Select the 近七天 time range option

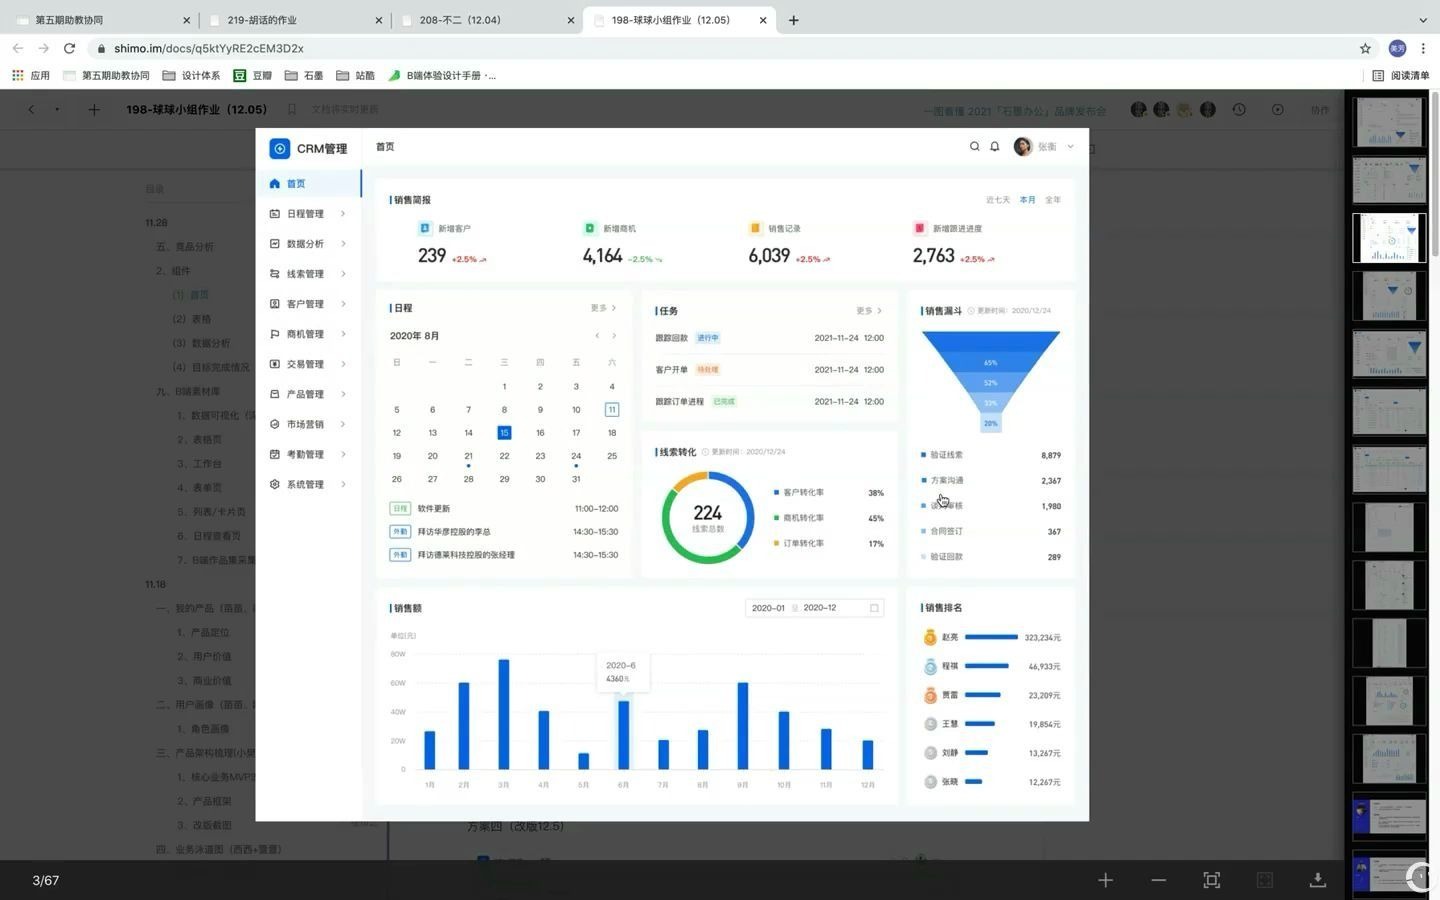[997, 200]
